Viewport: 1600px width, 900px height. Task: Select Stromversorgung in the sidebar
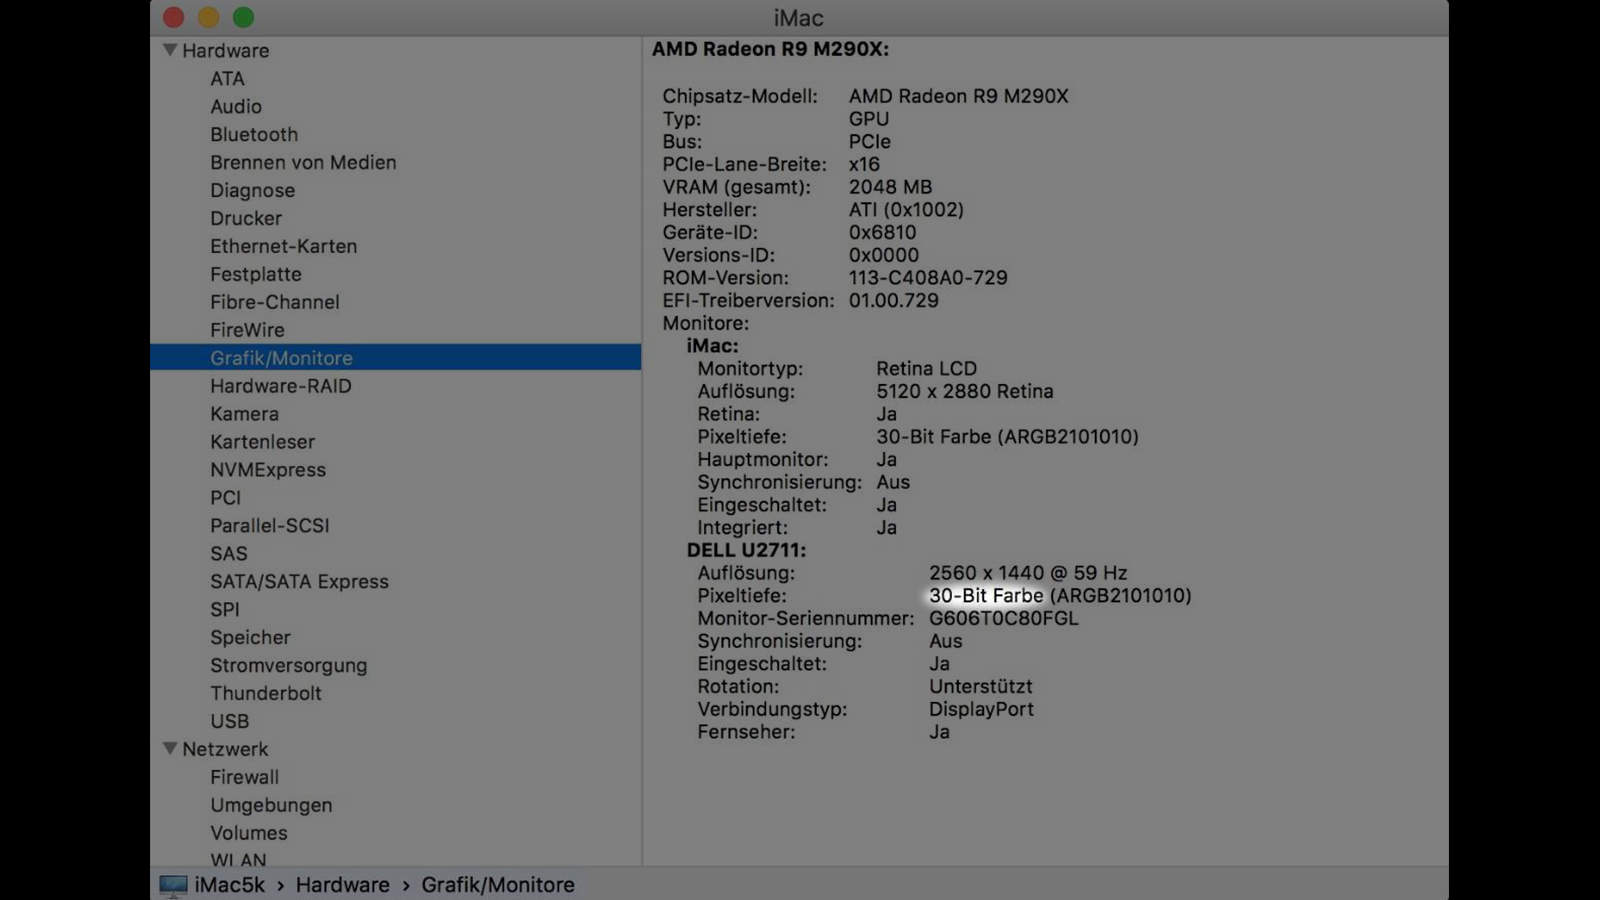point(288,665)
